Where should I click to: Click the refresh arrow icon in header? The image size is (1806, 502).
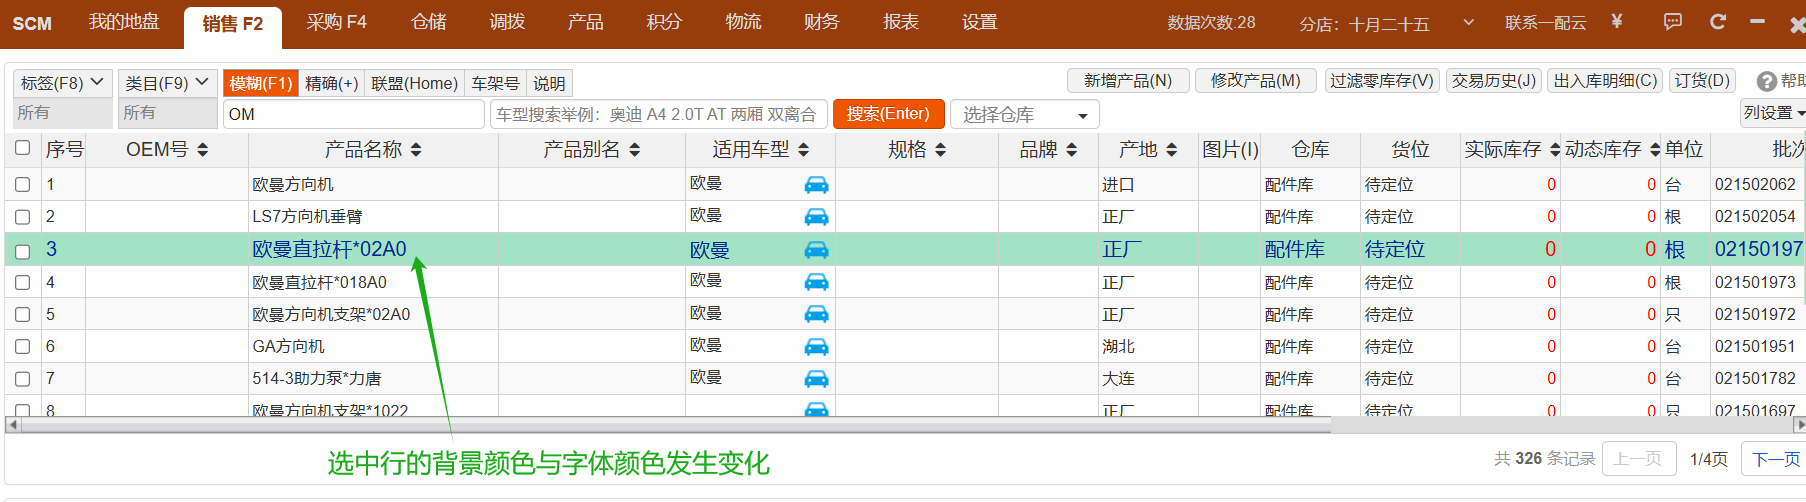(x=1718, y=21)
